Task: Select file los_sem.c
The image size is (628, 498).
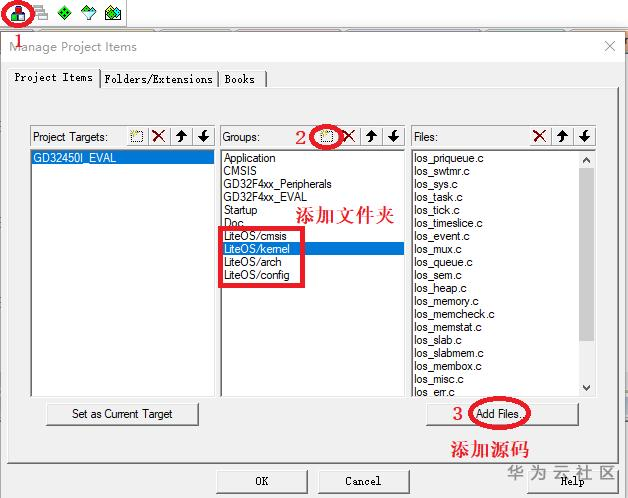Action: point(496,275)
